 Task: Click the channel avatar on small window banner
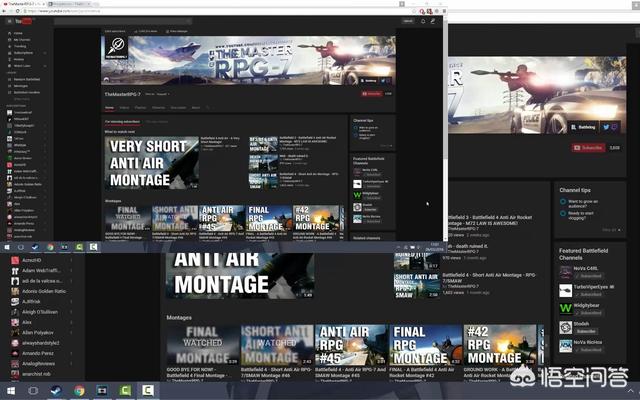click(118, 48)
